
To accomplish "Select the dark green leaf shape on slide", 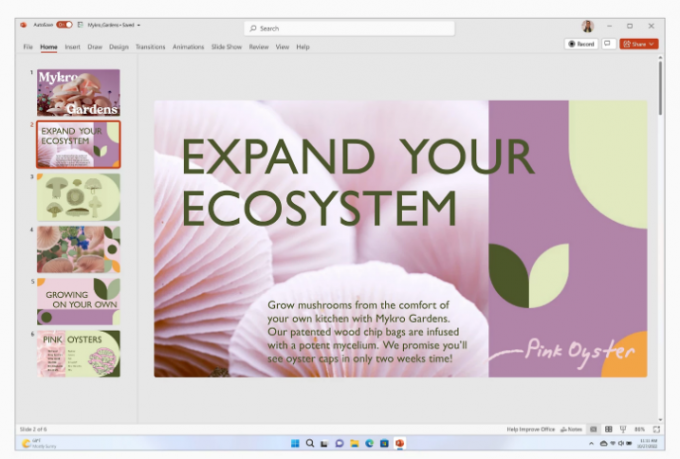I will click(508, 275).
